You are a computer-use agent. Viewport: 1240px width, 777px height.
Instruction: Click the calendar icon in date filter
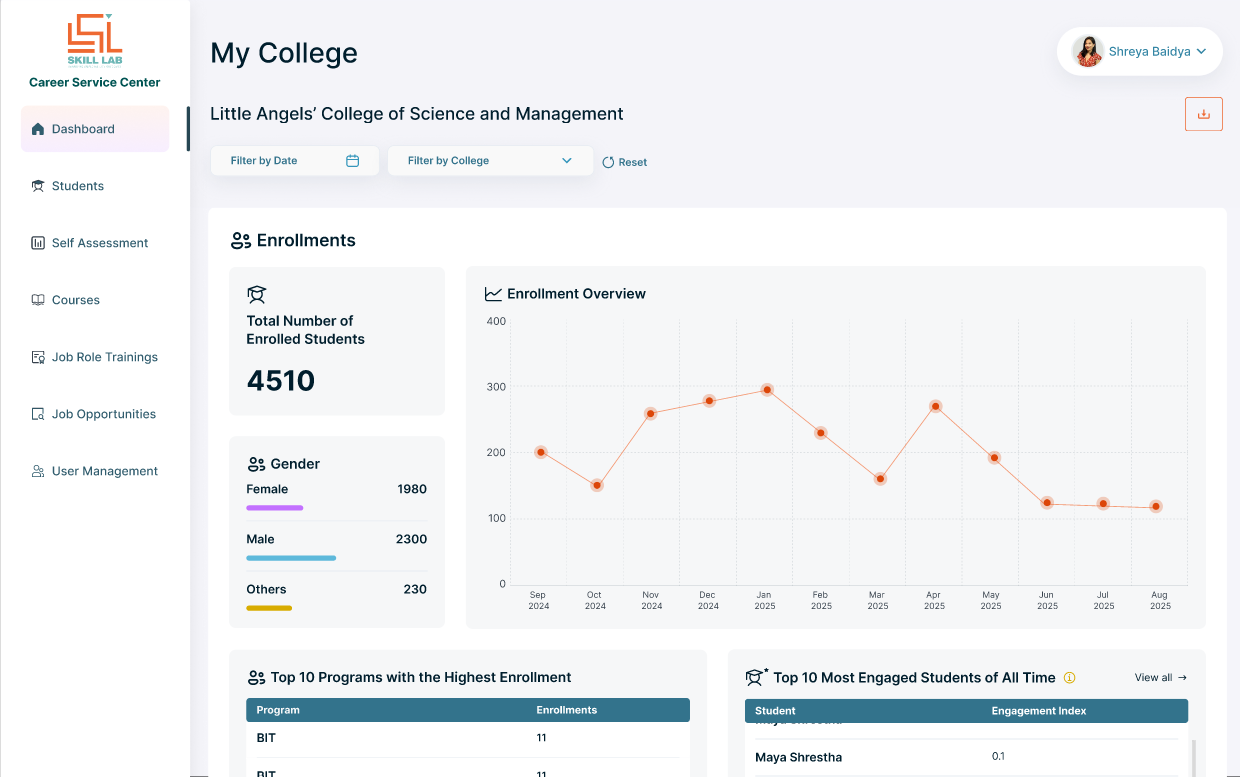point(352,161)
